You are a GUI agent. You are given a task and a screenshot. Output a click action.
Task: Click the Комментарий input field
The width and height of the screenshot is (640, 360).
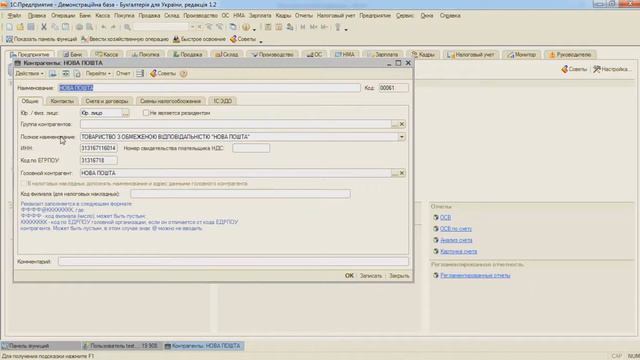coord(233,262)
